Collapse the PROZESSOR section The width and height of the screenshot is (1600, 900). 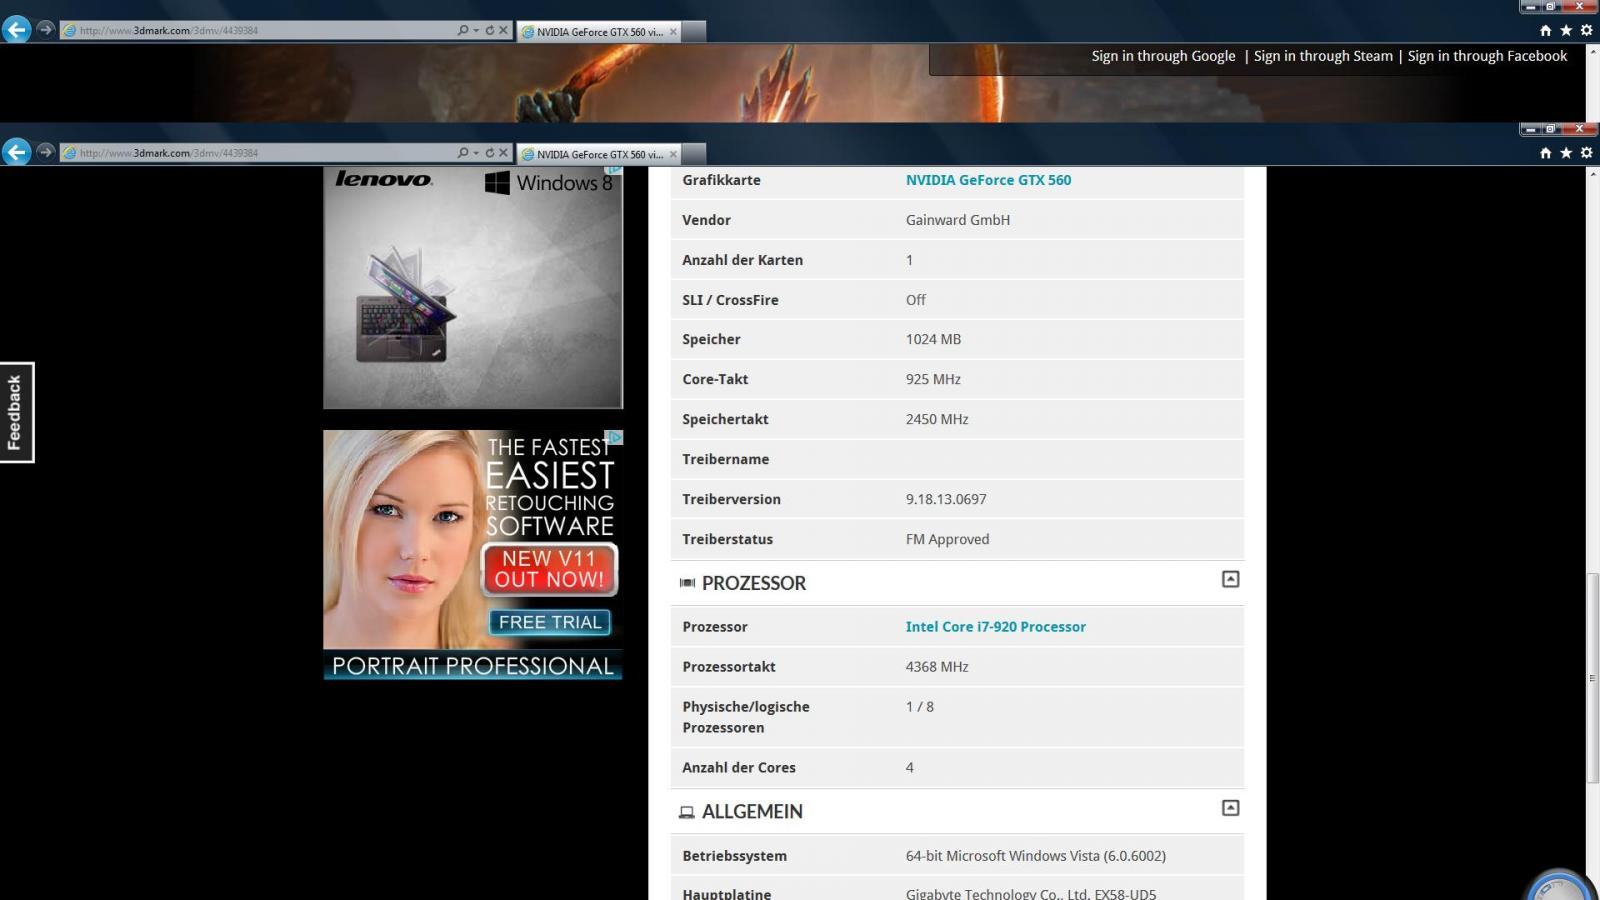point(1231,579)
